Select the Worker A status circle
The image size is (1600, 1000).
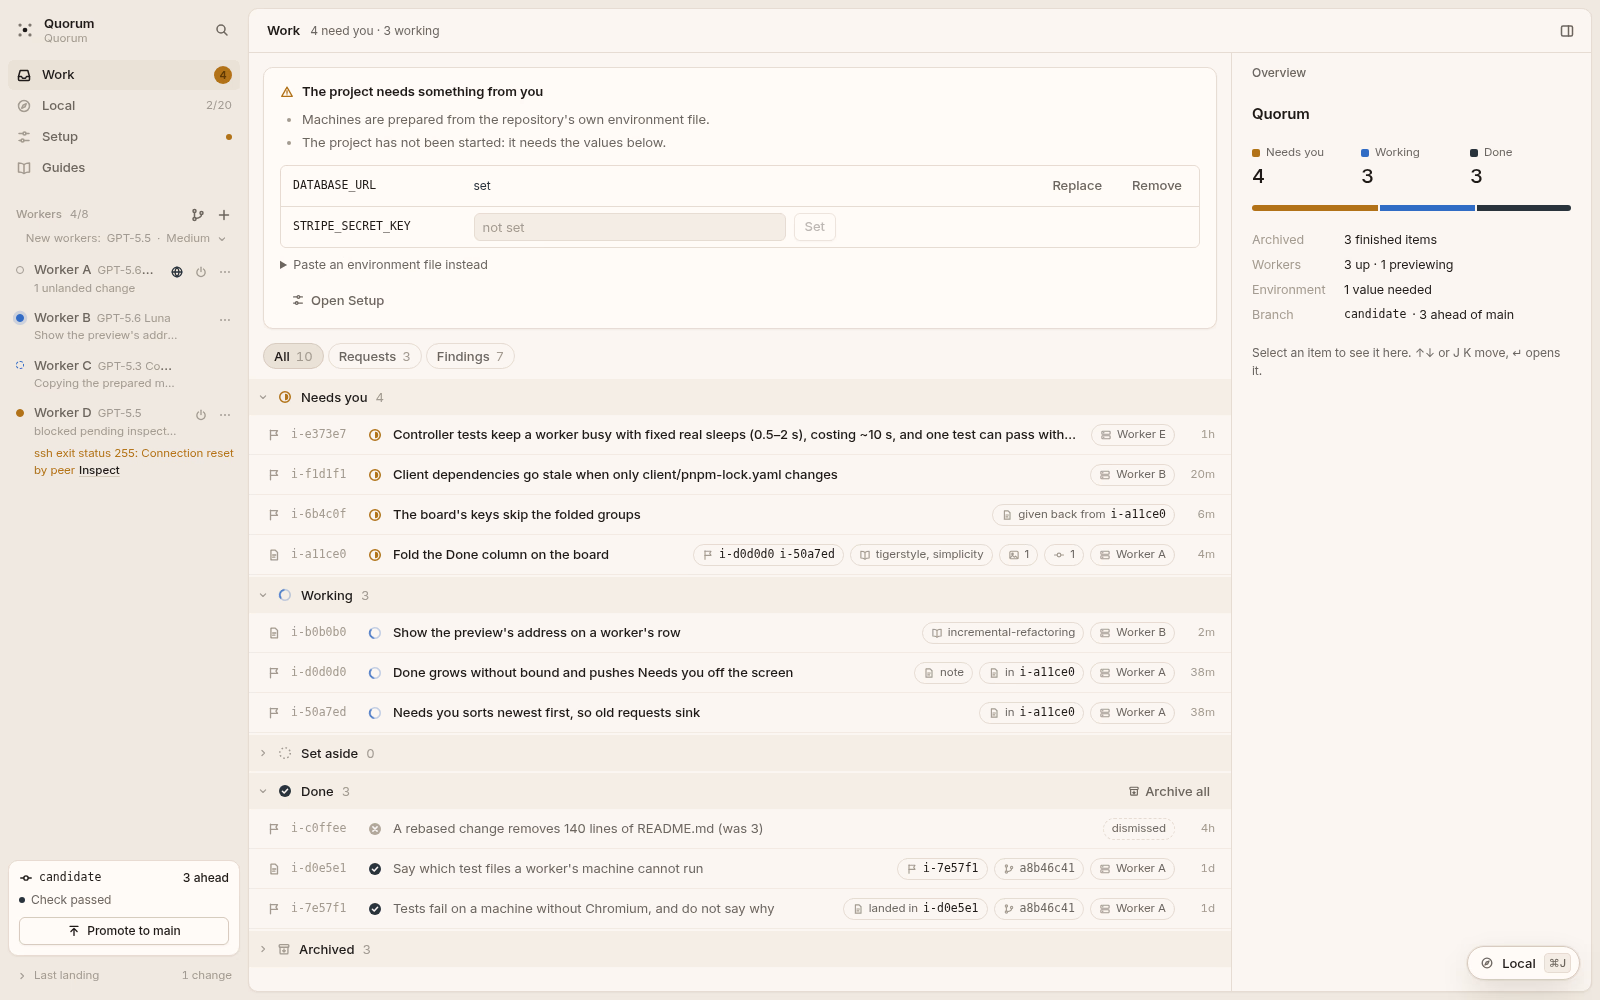[x=20, y=270]
